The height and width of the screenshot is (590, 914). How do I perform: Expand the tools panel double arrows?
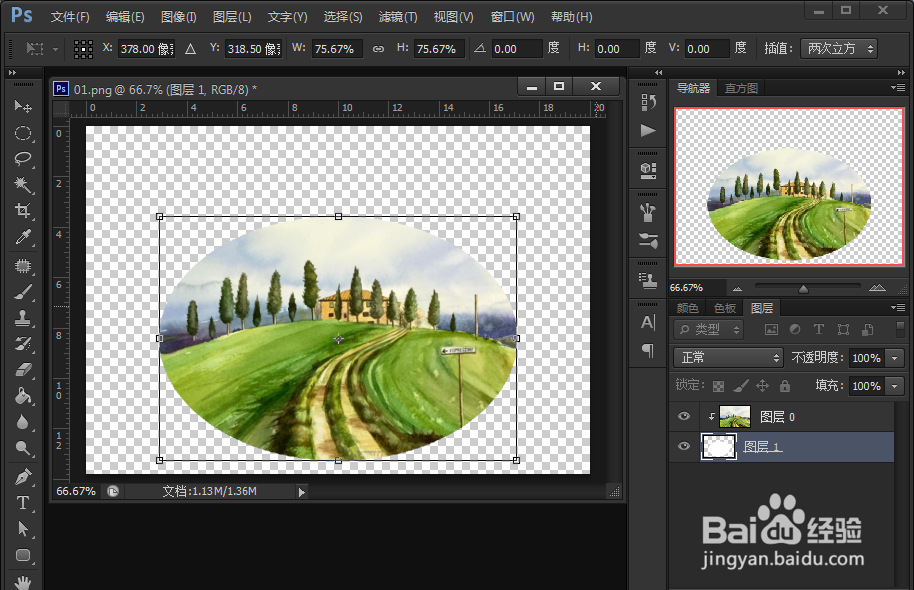point(12,73)
